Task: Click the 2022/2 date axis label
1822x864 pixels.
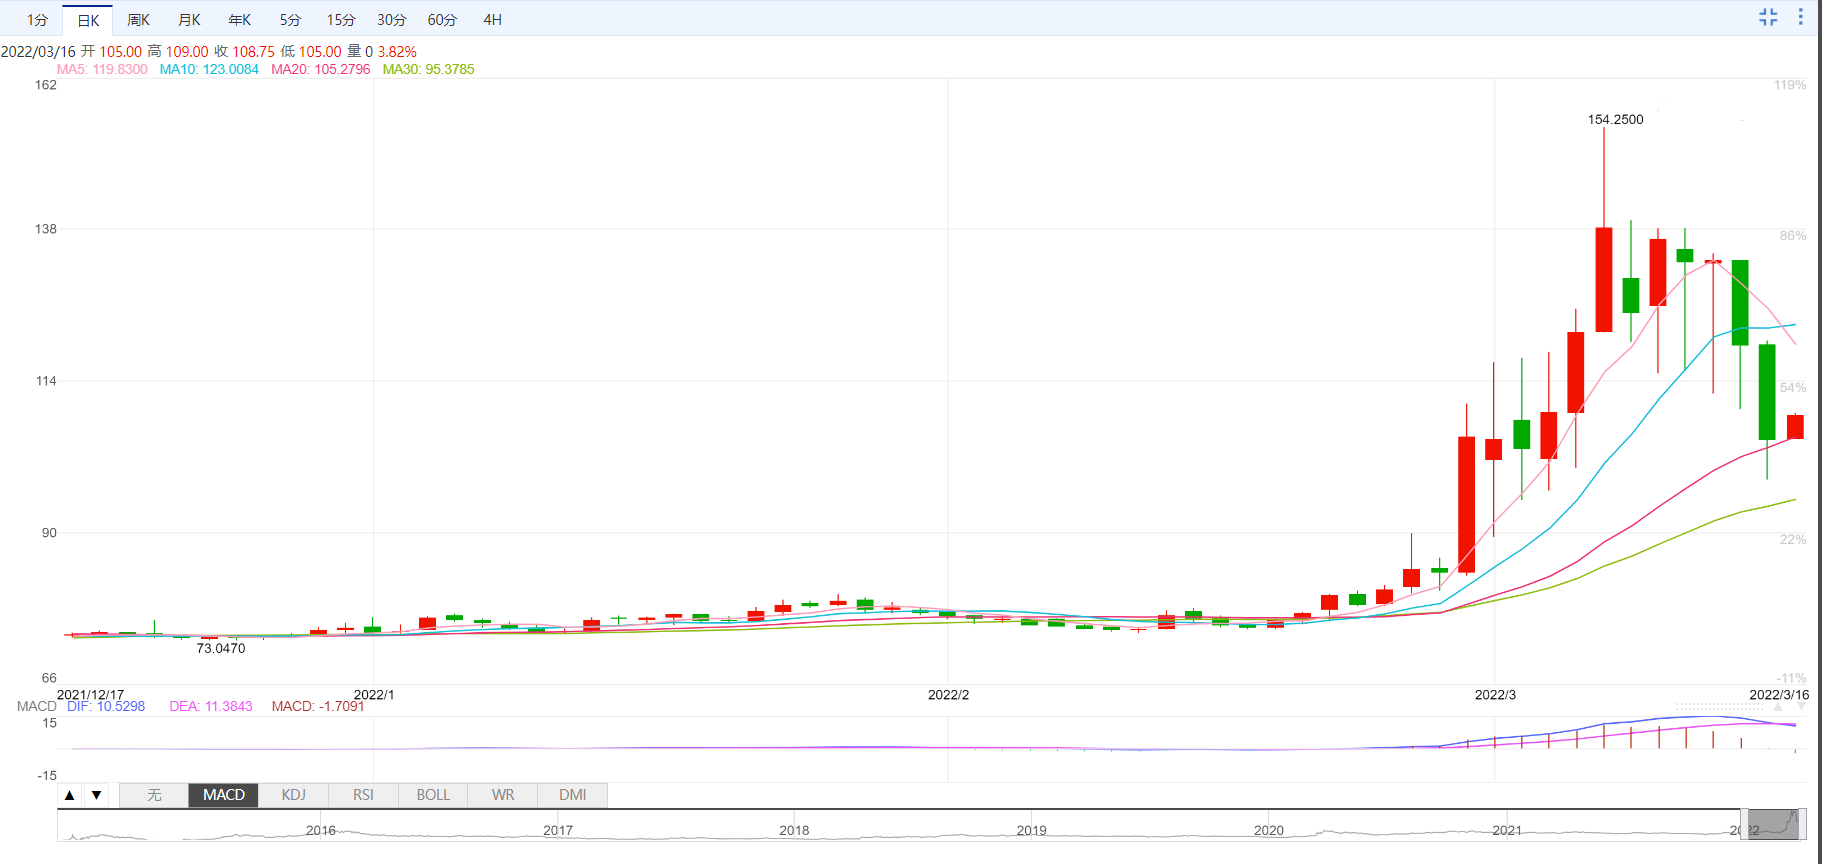Action: (949, 694)
